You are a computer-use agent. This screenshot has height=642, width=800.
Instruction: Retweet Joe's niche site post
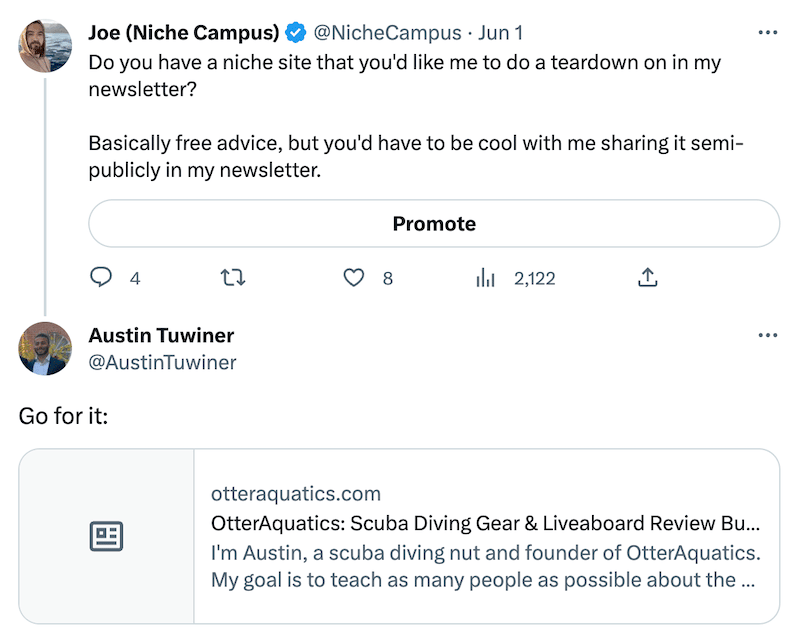click(233, 278)
